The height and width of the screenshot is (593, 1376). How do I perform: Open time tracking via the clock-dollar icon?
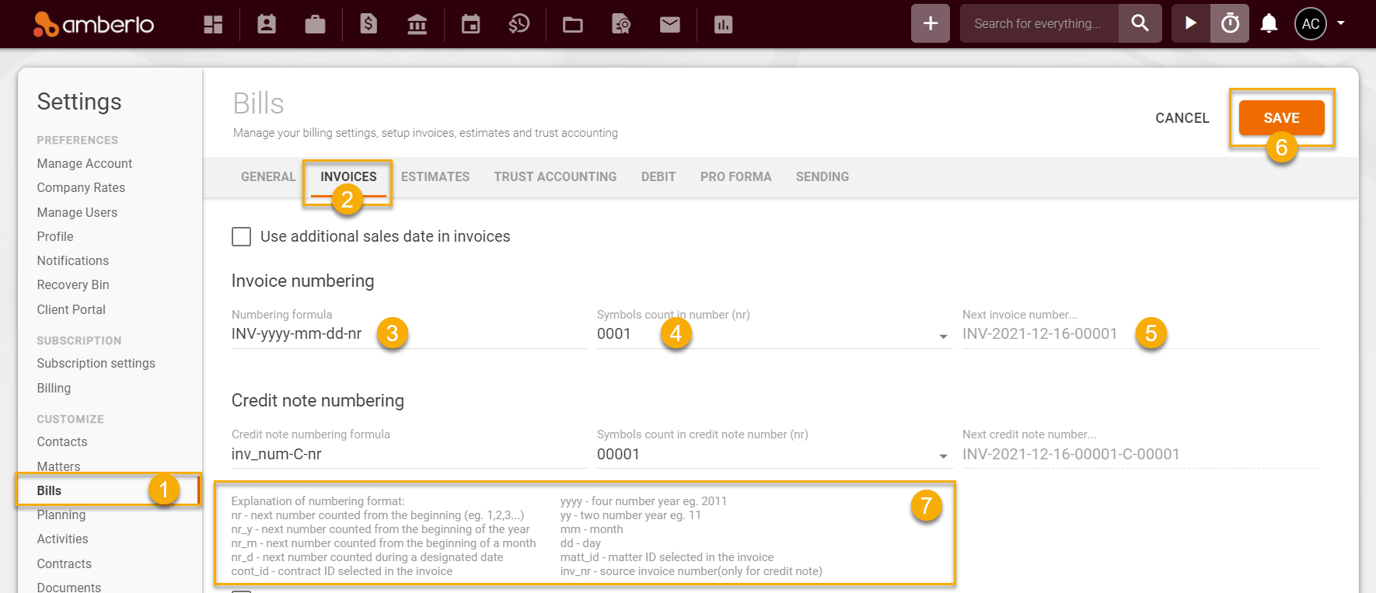point(519,23)
